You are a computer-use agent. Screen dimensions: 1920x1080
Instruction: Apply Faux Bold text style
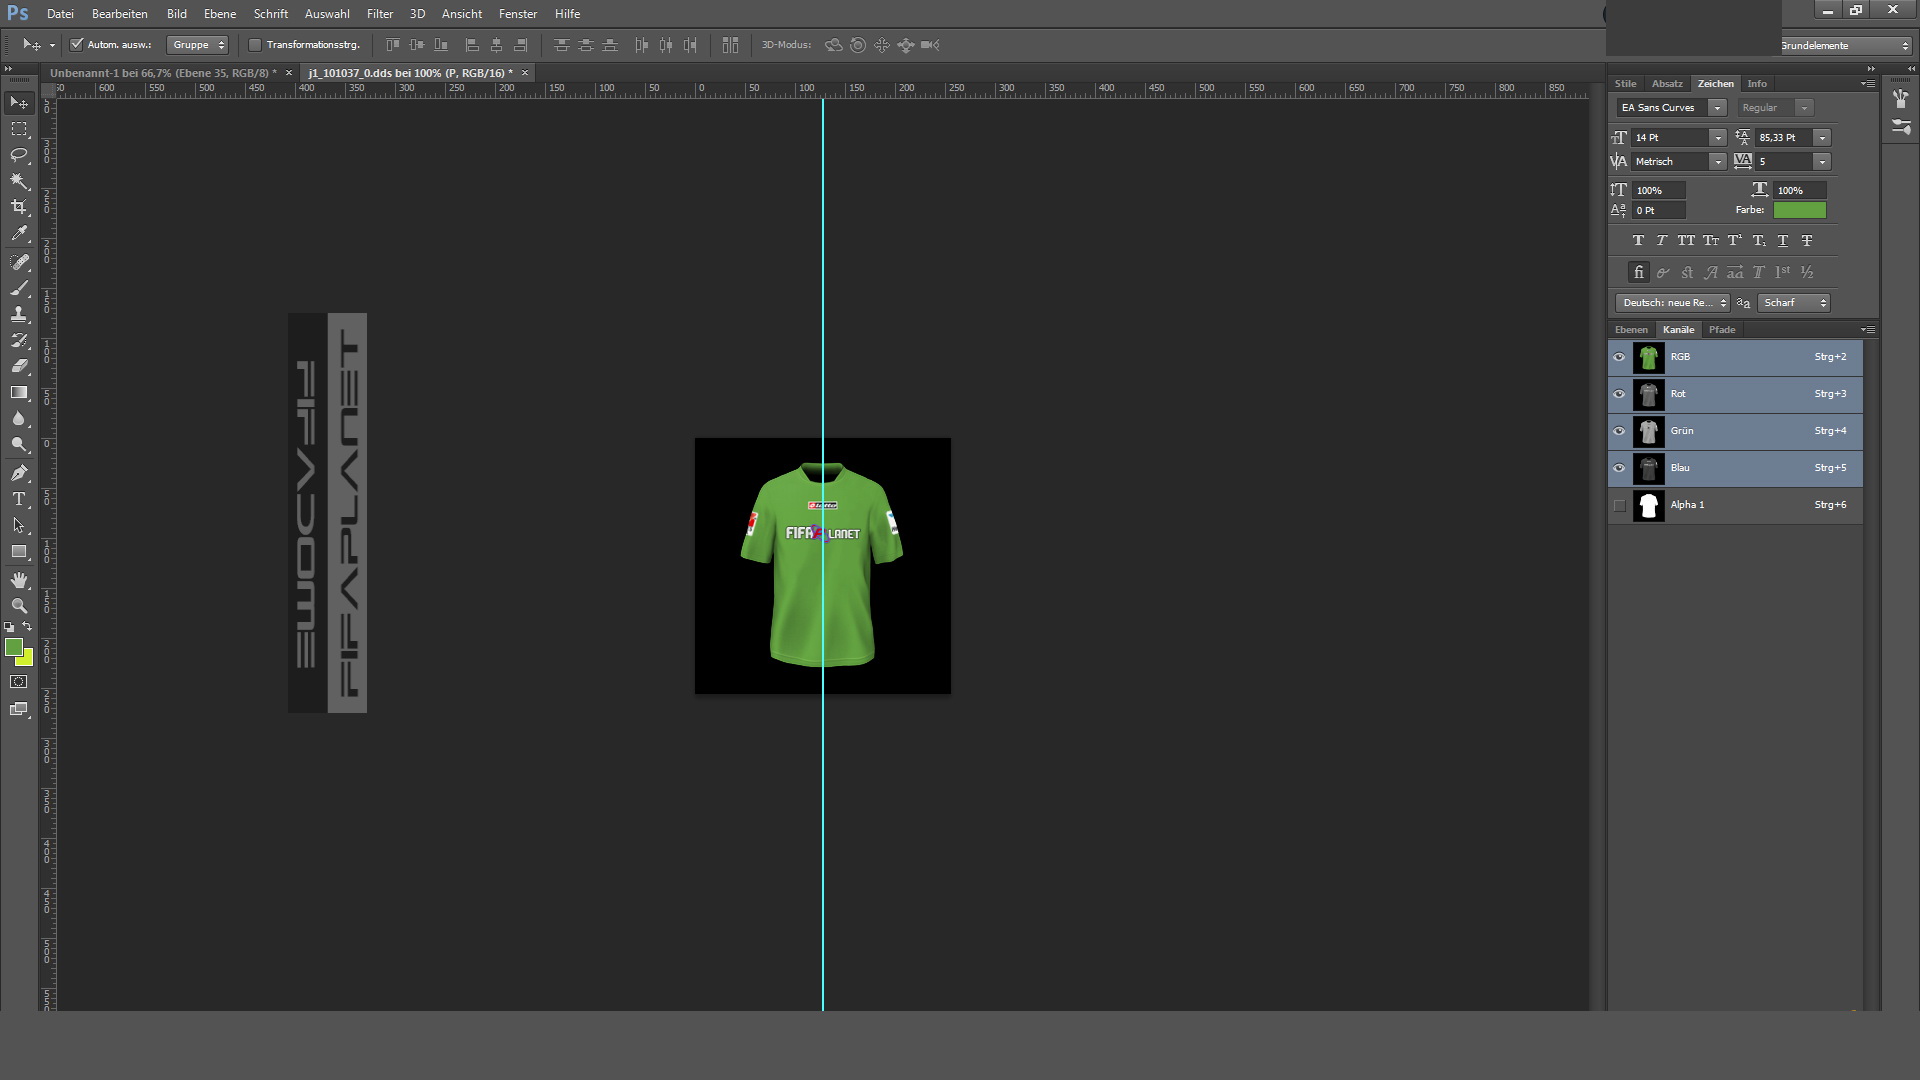click(x=1638, y=241)
